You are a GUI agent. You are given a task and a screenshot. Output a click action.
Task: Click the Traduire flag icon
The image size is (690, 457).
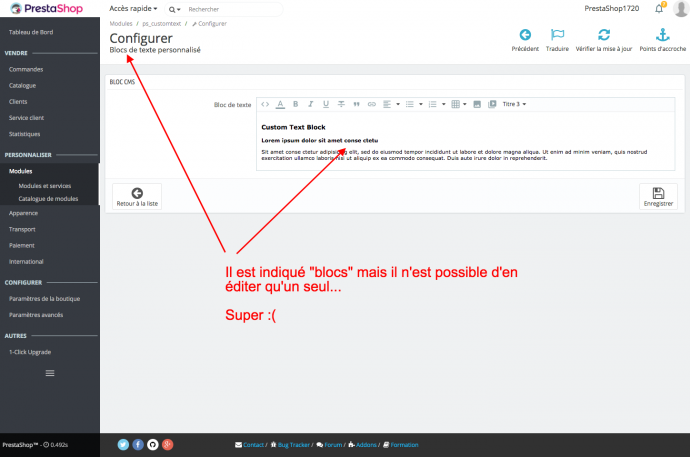(557, 35)
